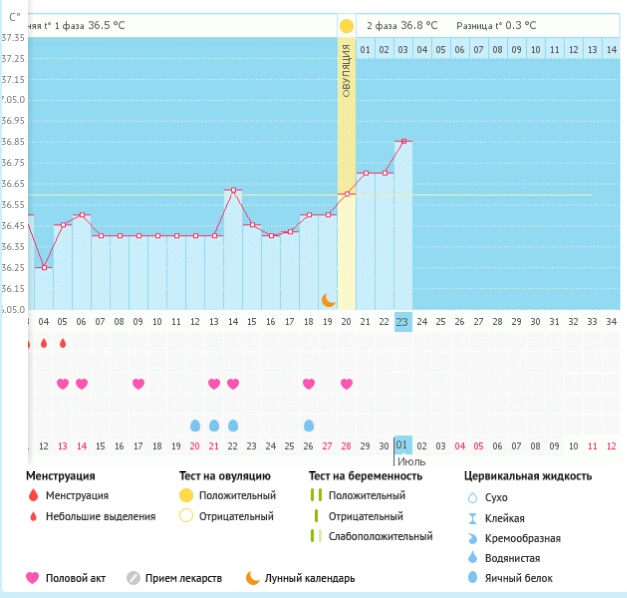
Task: Click the Кремообразная cervical fluid legend icon
Action: [473, 538]
